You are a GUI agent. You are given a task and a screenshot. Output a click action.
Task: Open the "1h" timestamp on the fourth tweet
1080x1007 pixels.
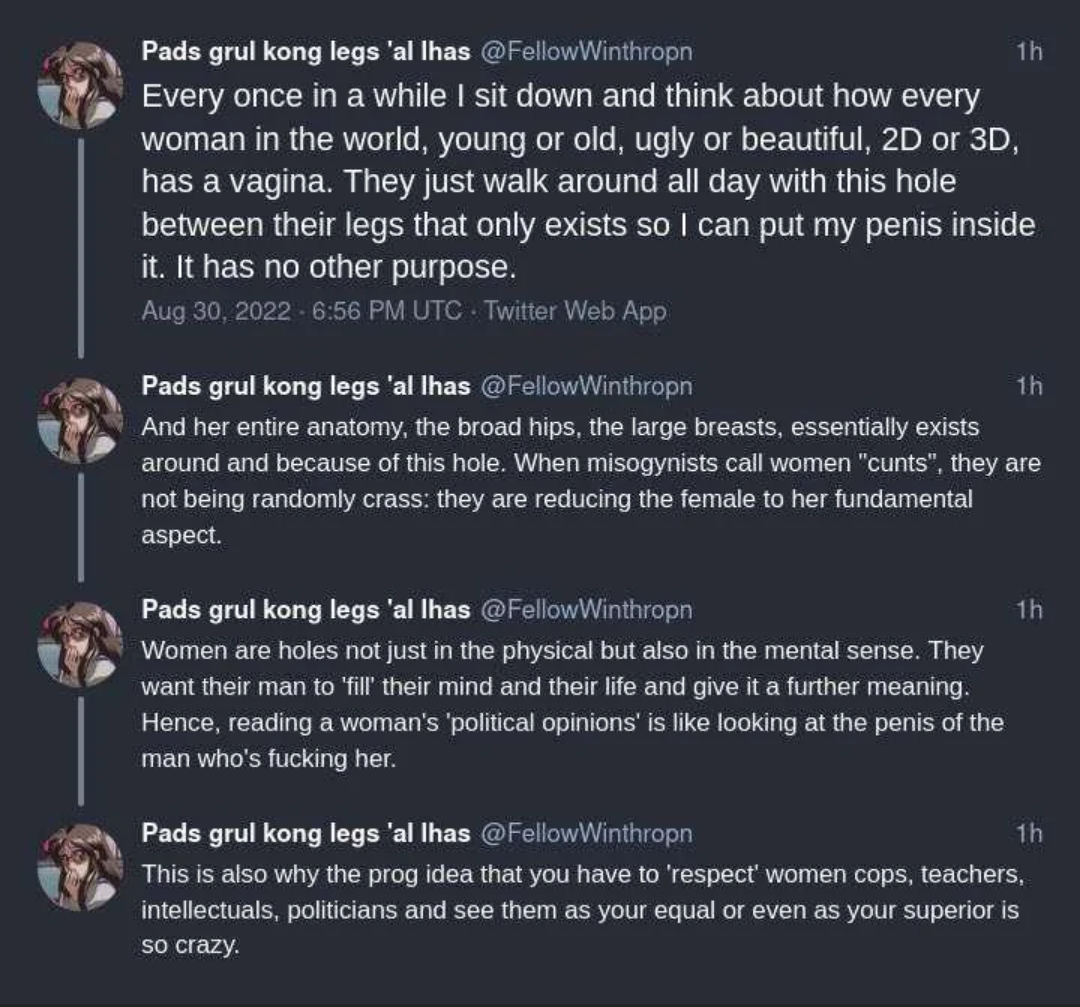click(x=1028, y=833)
